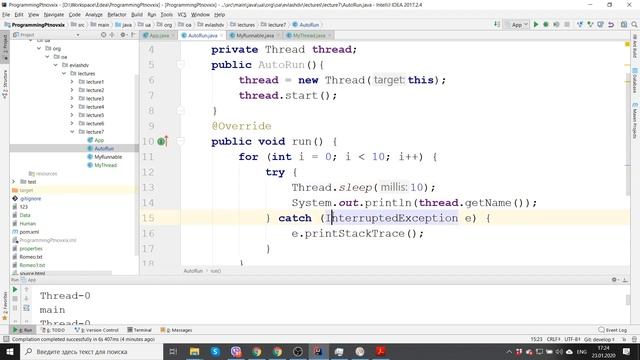Collapse the lecture7 folder
Screen dimensions: 640x360
click(x=72, y=132)
